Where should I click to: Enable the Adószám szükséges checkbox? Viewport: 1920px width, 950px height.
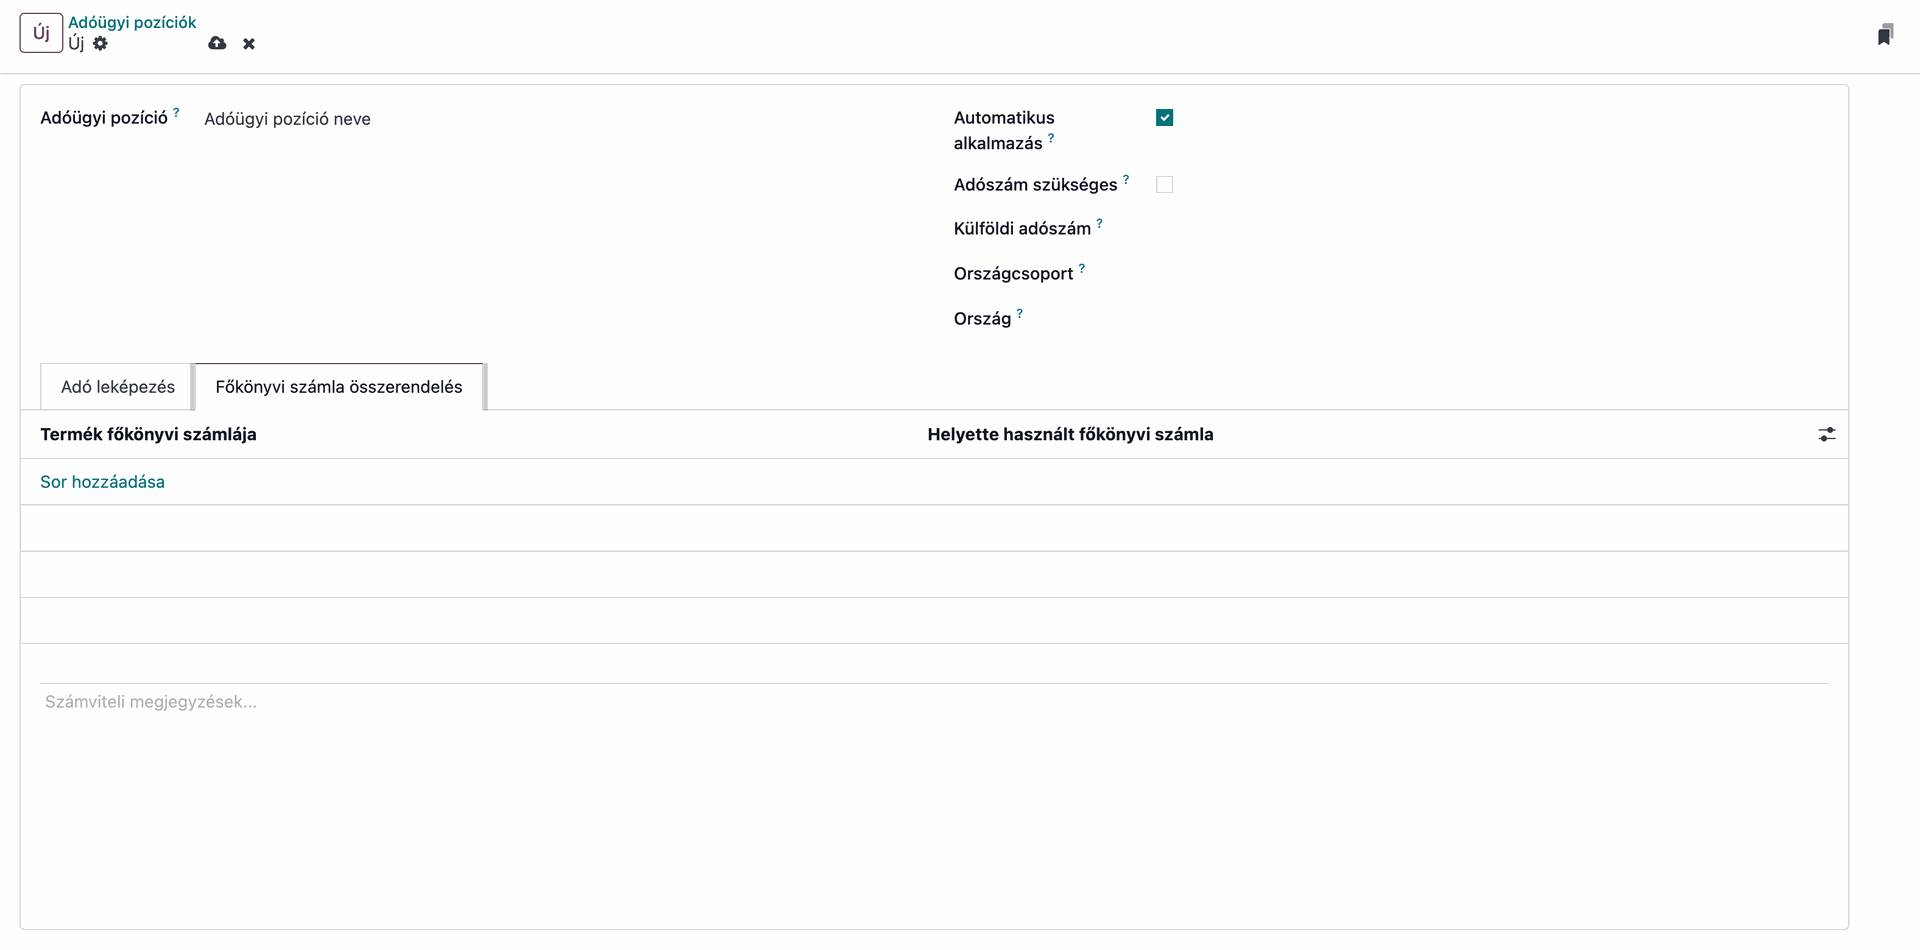(1164, 185)
